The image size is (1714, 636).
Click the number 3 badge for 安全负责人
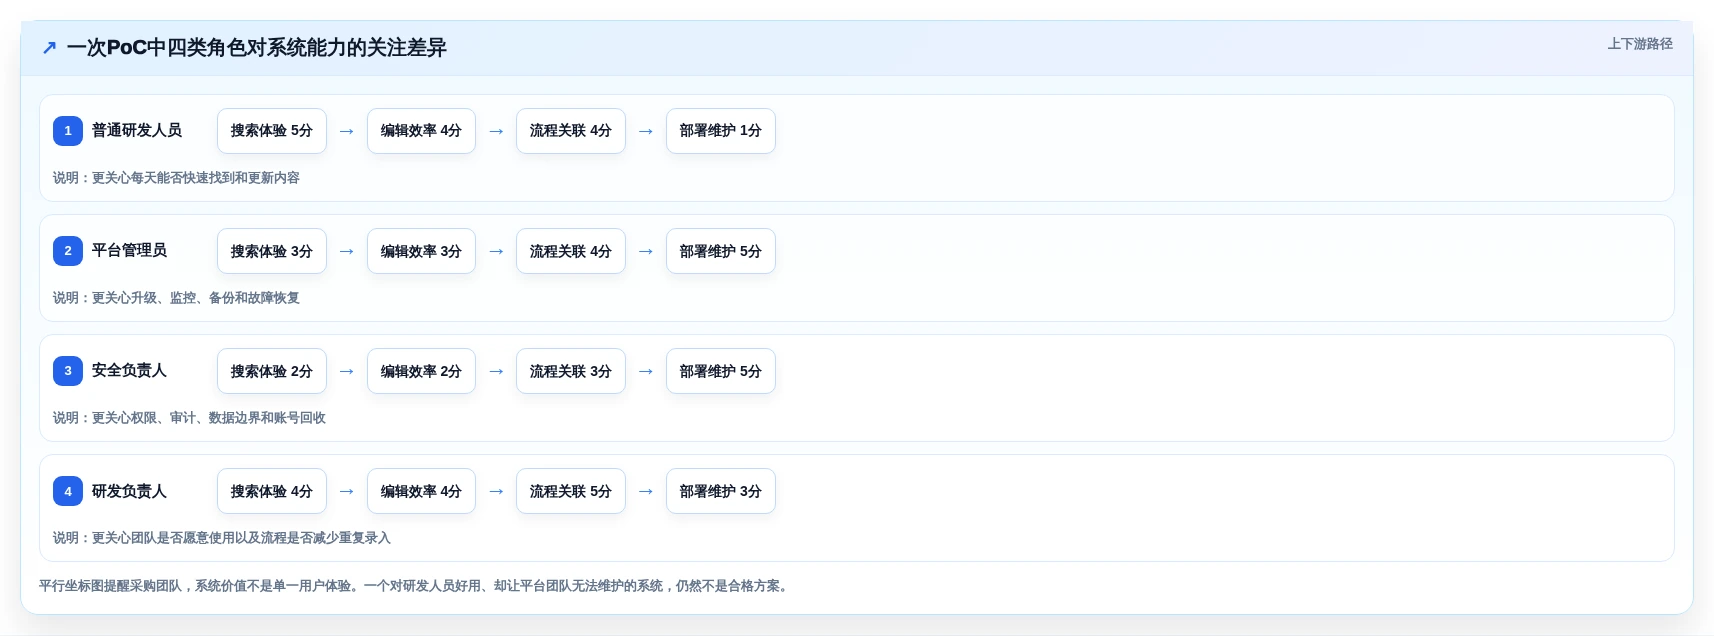point(68,371)
